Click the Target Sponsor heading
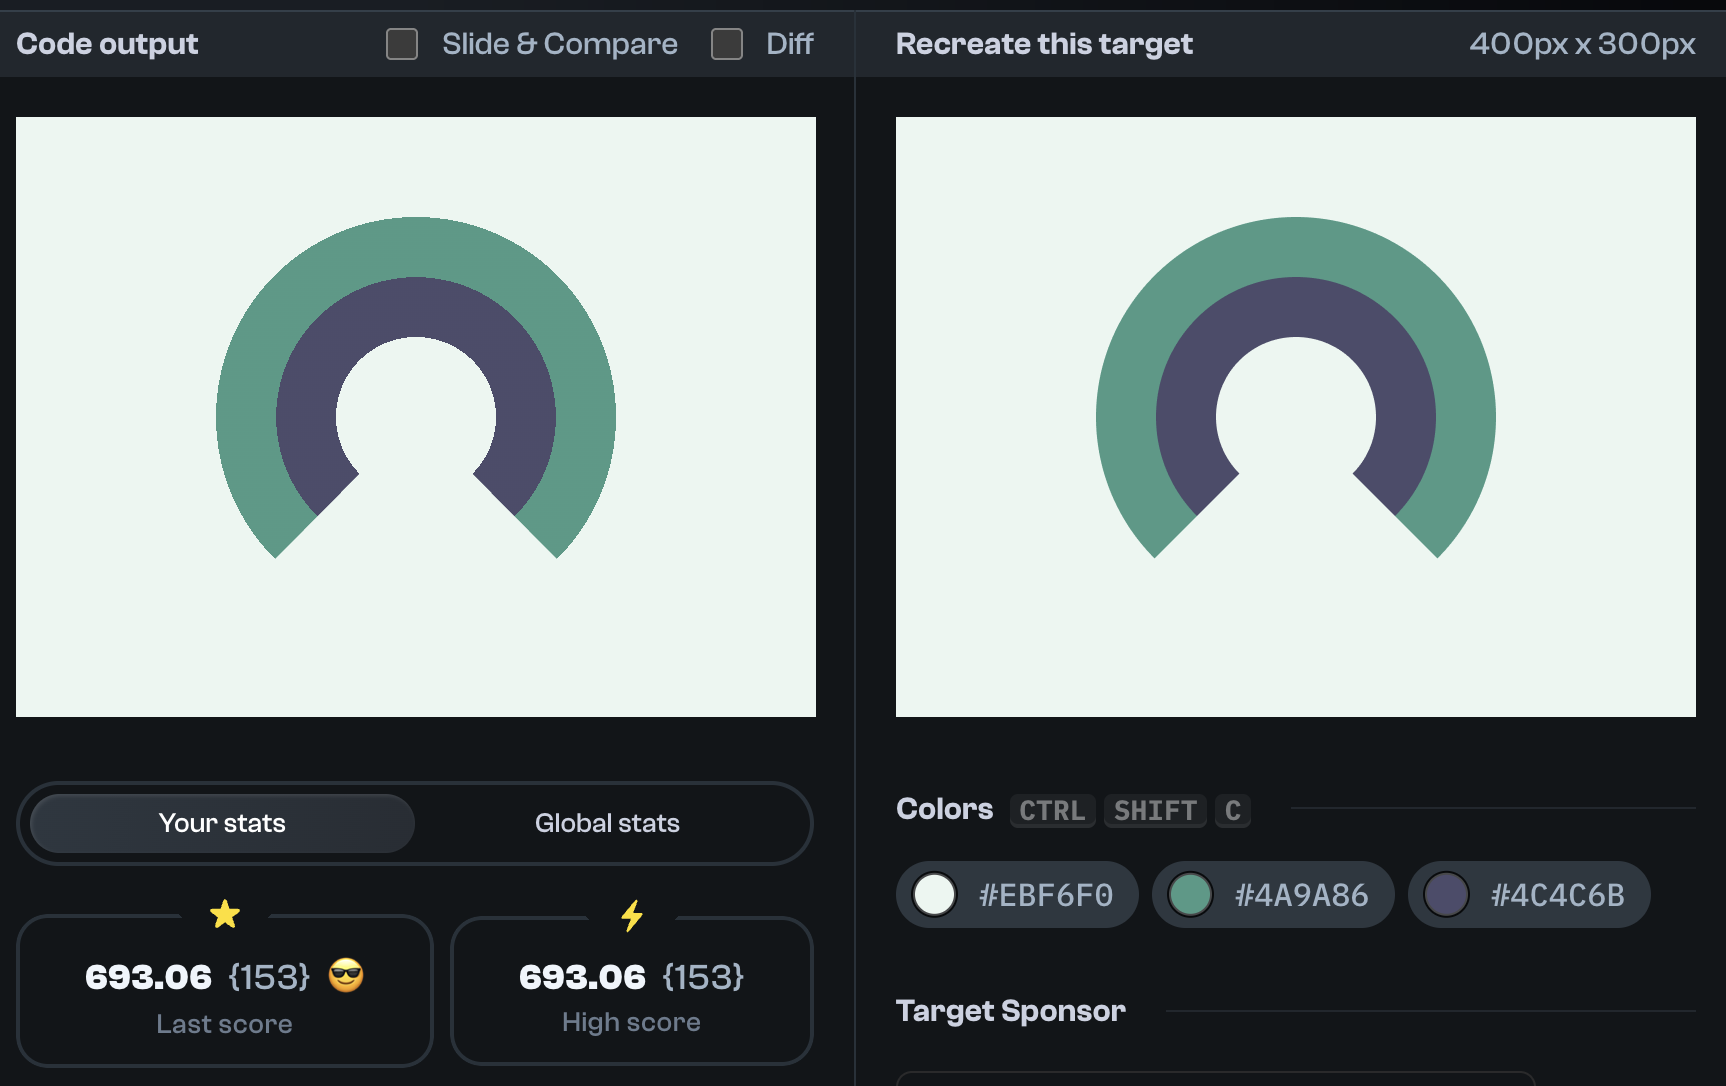This screenshot has width=1726, height=1086. pyautogui.click(x=1011, y=1011)
